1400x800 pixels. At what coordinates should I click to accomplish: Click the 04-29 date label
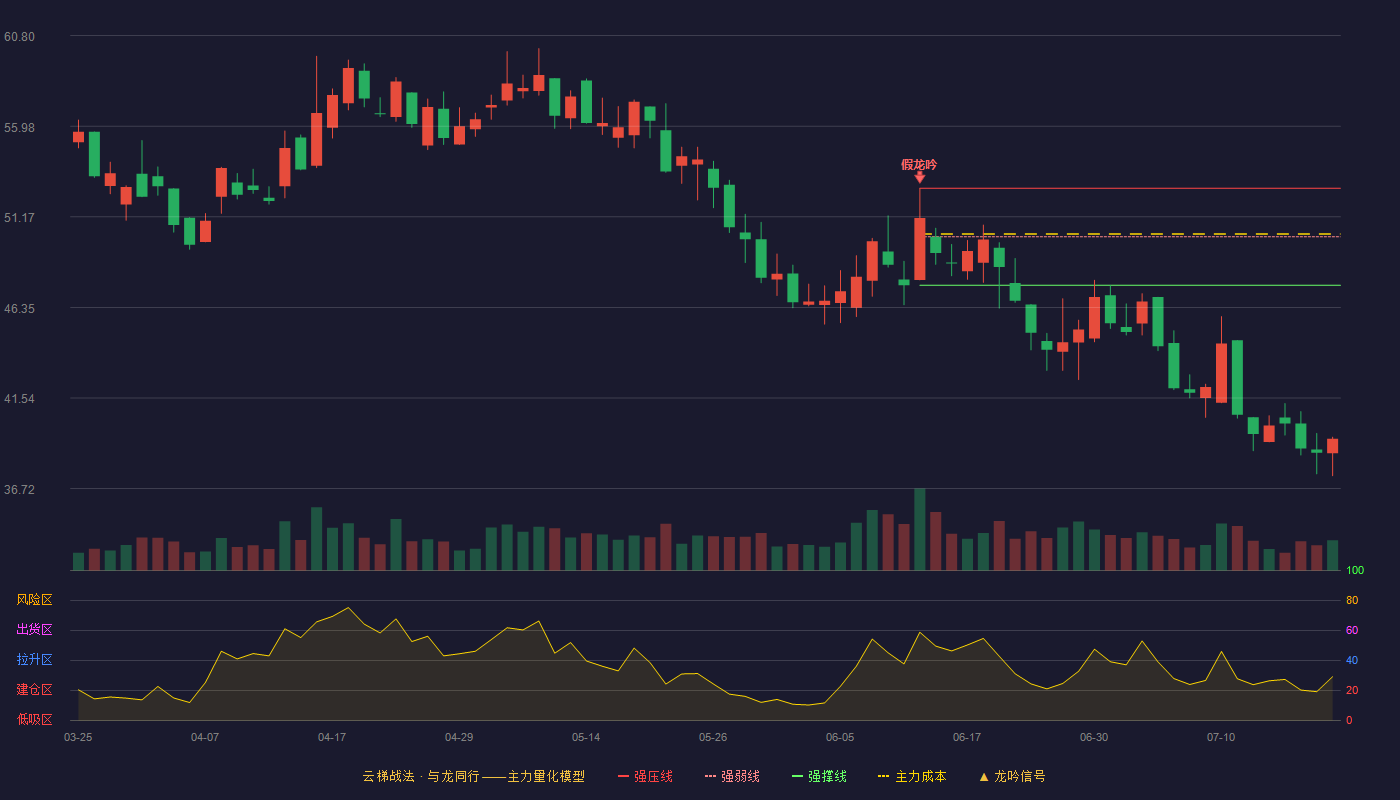[459, 737]
